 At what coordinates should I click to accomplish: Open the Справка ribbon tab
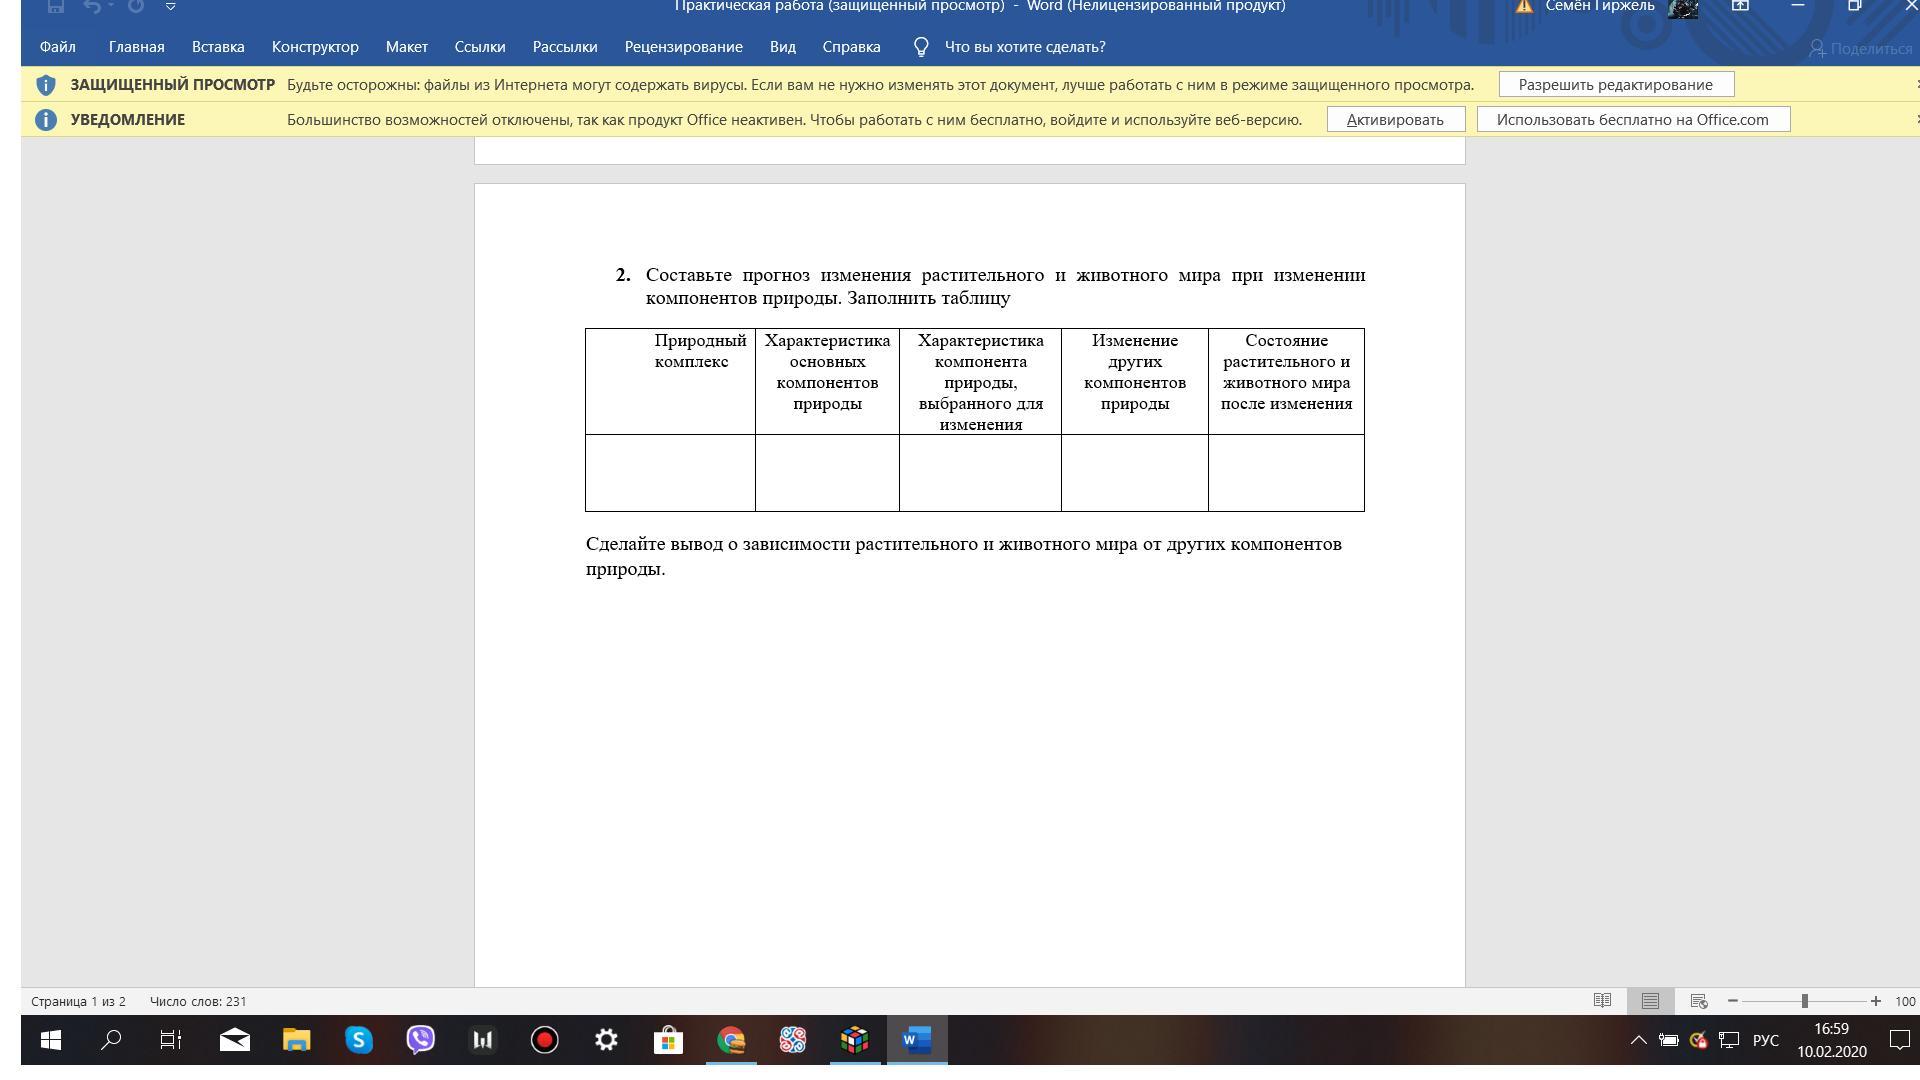(852, 47)
